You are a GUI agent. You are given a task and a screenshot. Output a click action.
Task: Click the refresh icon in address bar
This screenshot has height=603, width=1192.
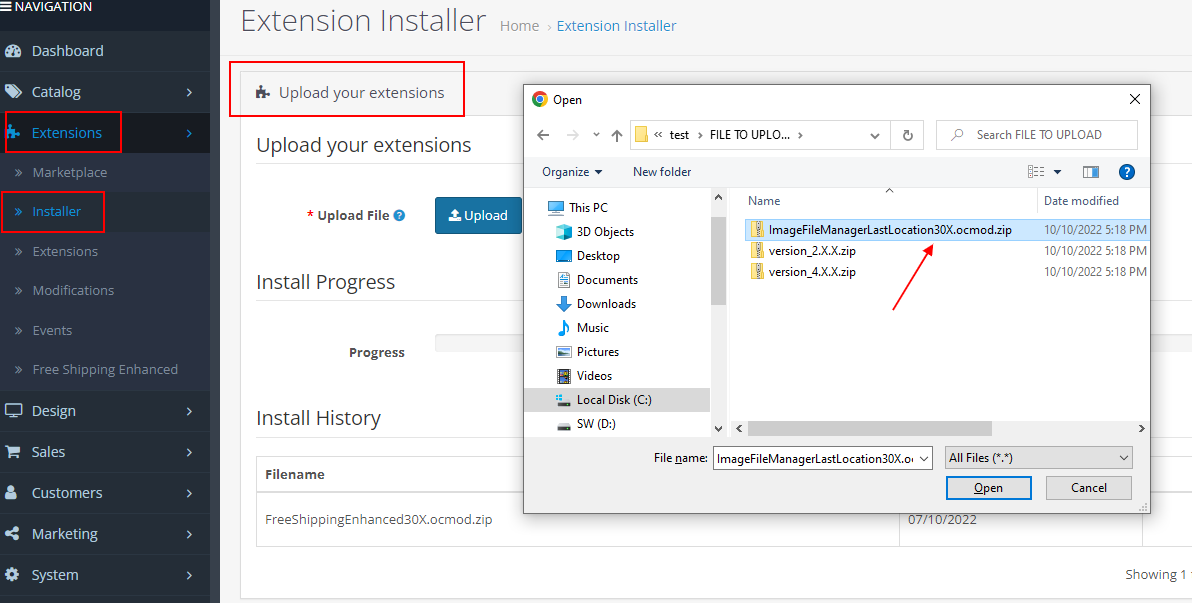(x=908, y=135)
